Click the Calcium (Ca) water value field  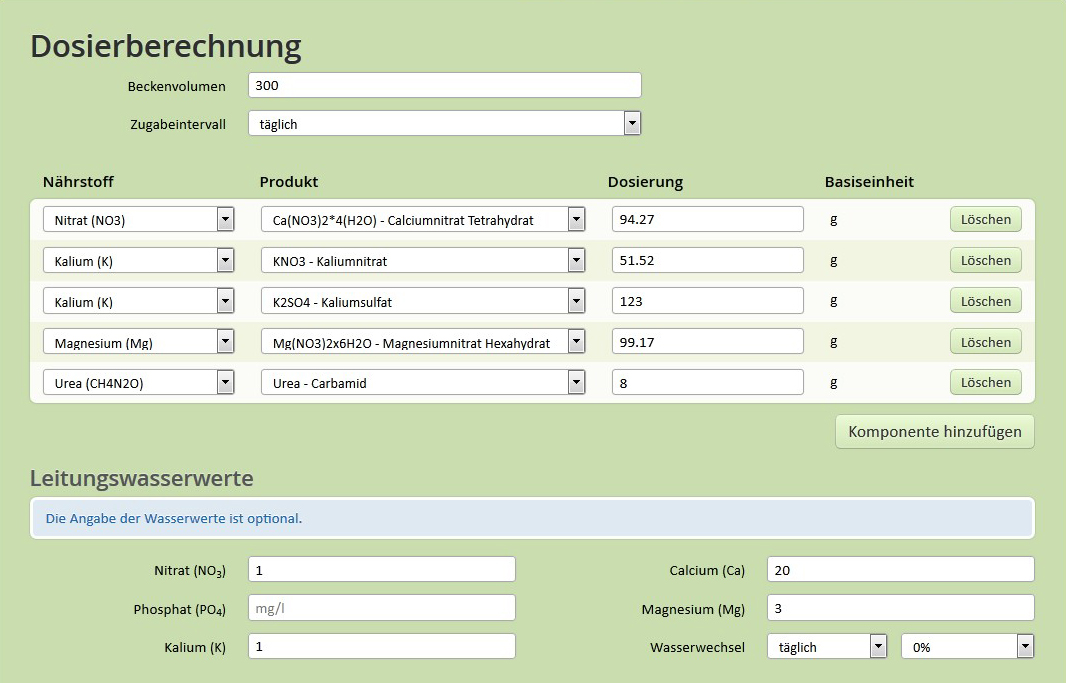[x=900, y=570]
